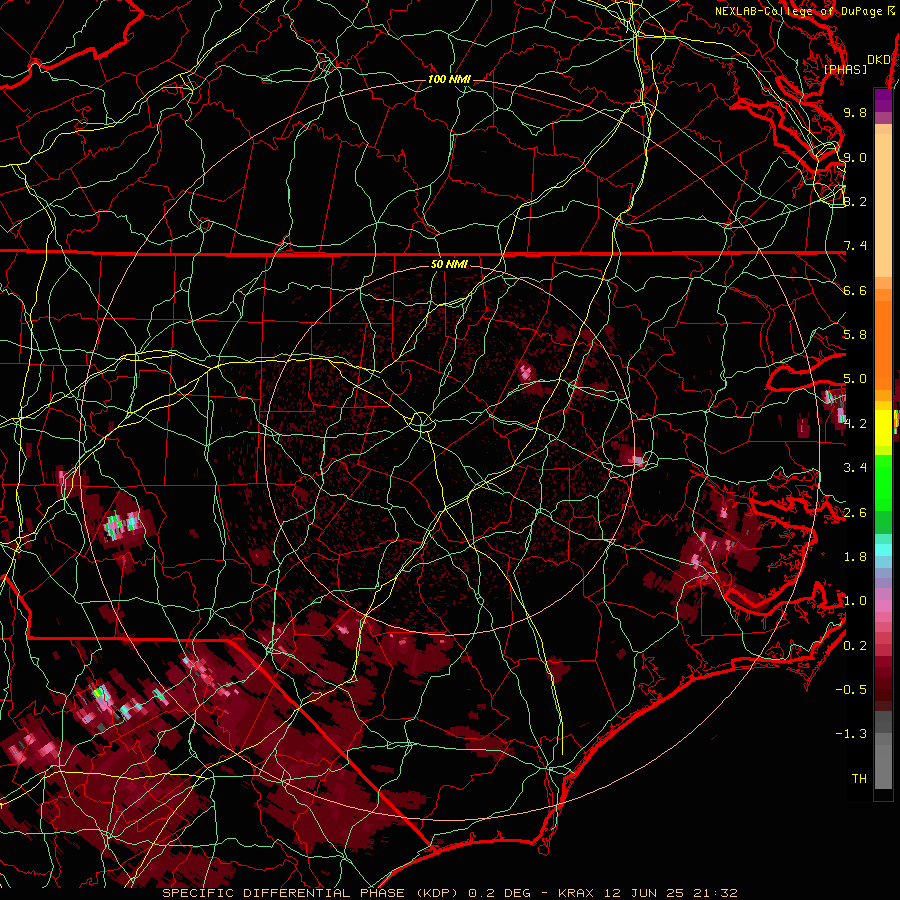Click the 0.2 DEG elevation text in the caption
900x900 pixels.
500,893
